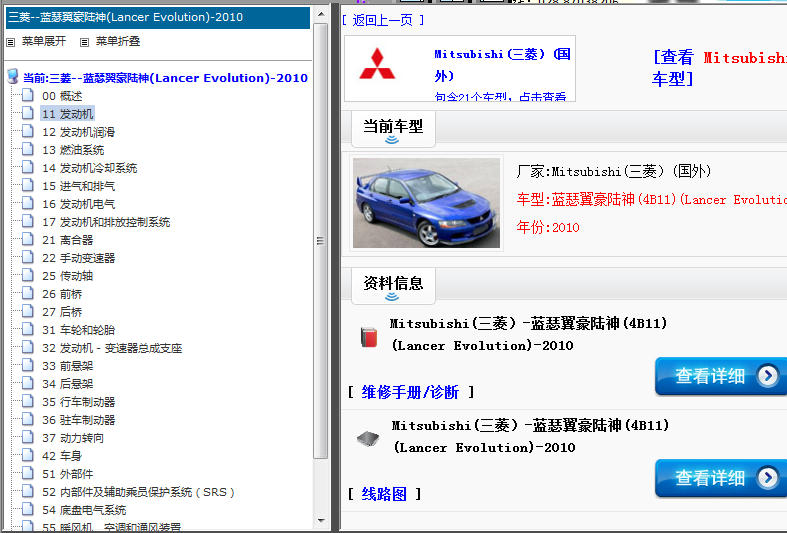The width and height of the screenshot is (787, 533).
Task: Expand all menus via 菜单展开 text
Action: (44, 41)
